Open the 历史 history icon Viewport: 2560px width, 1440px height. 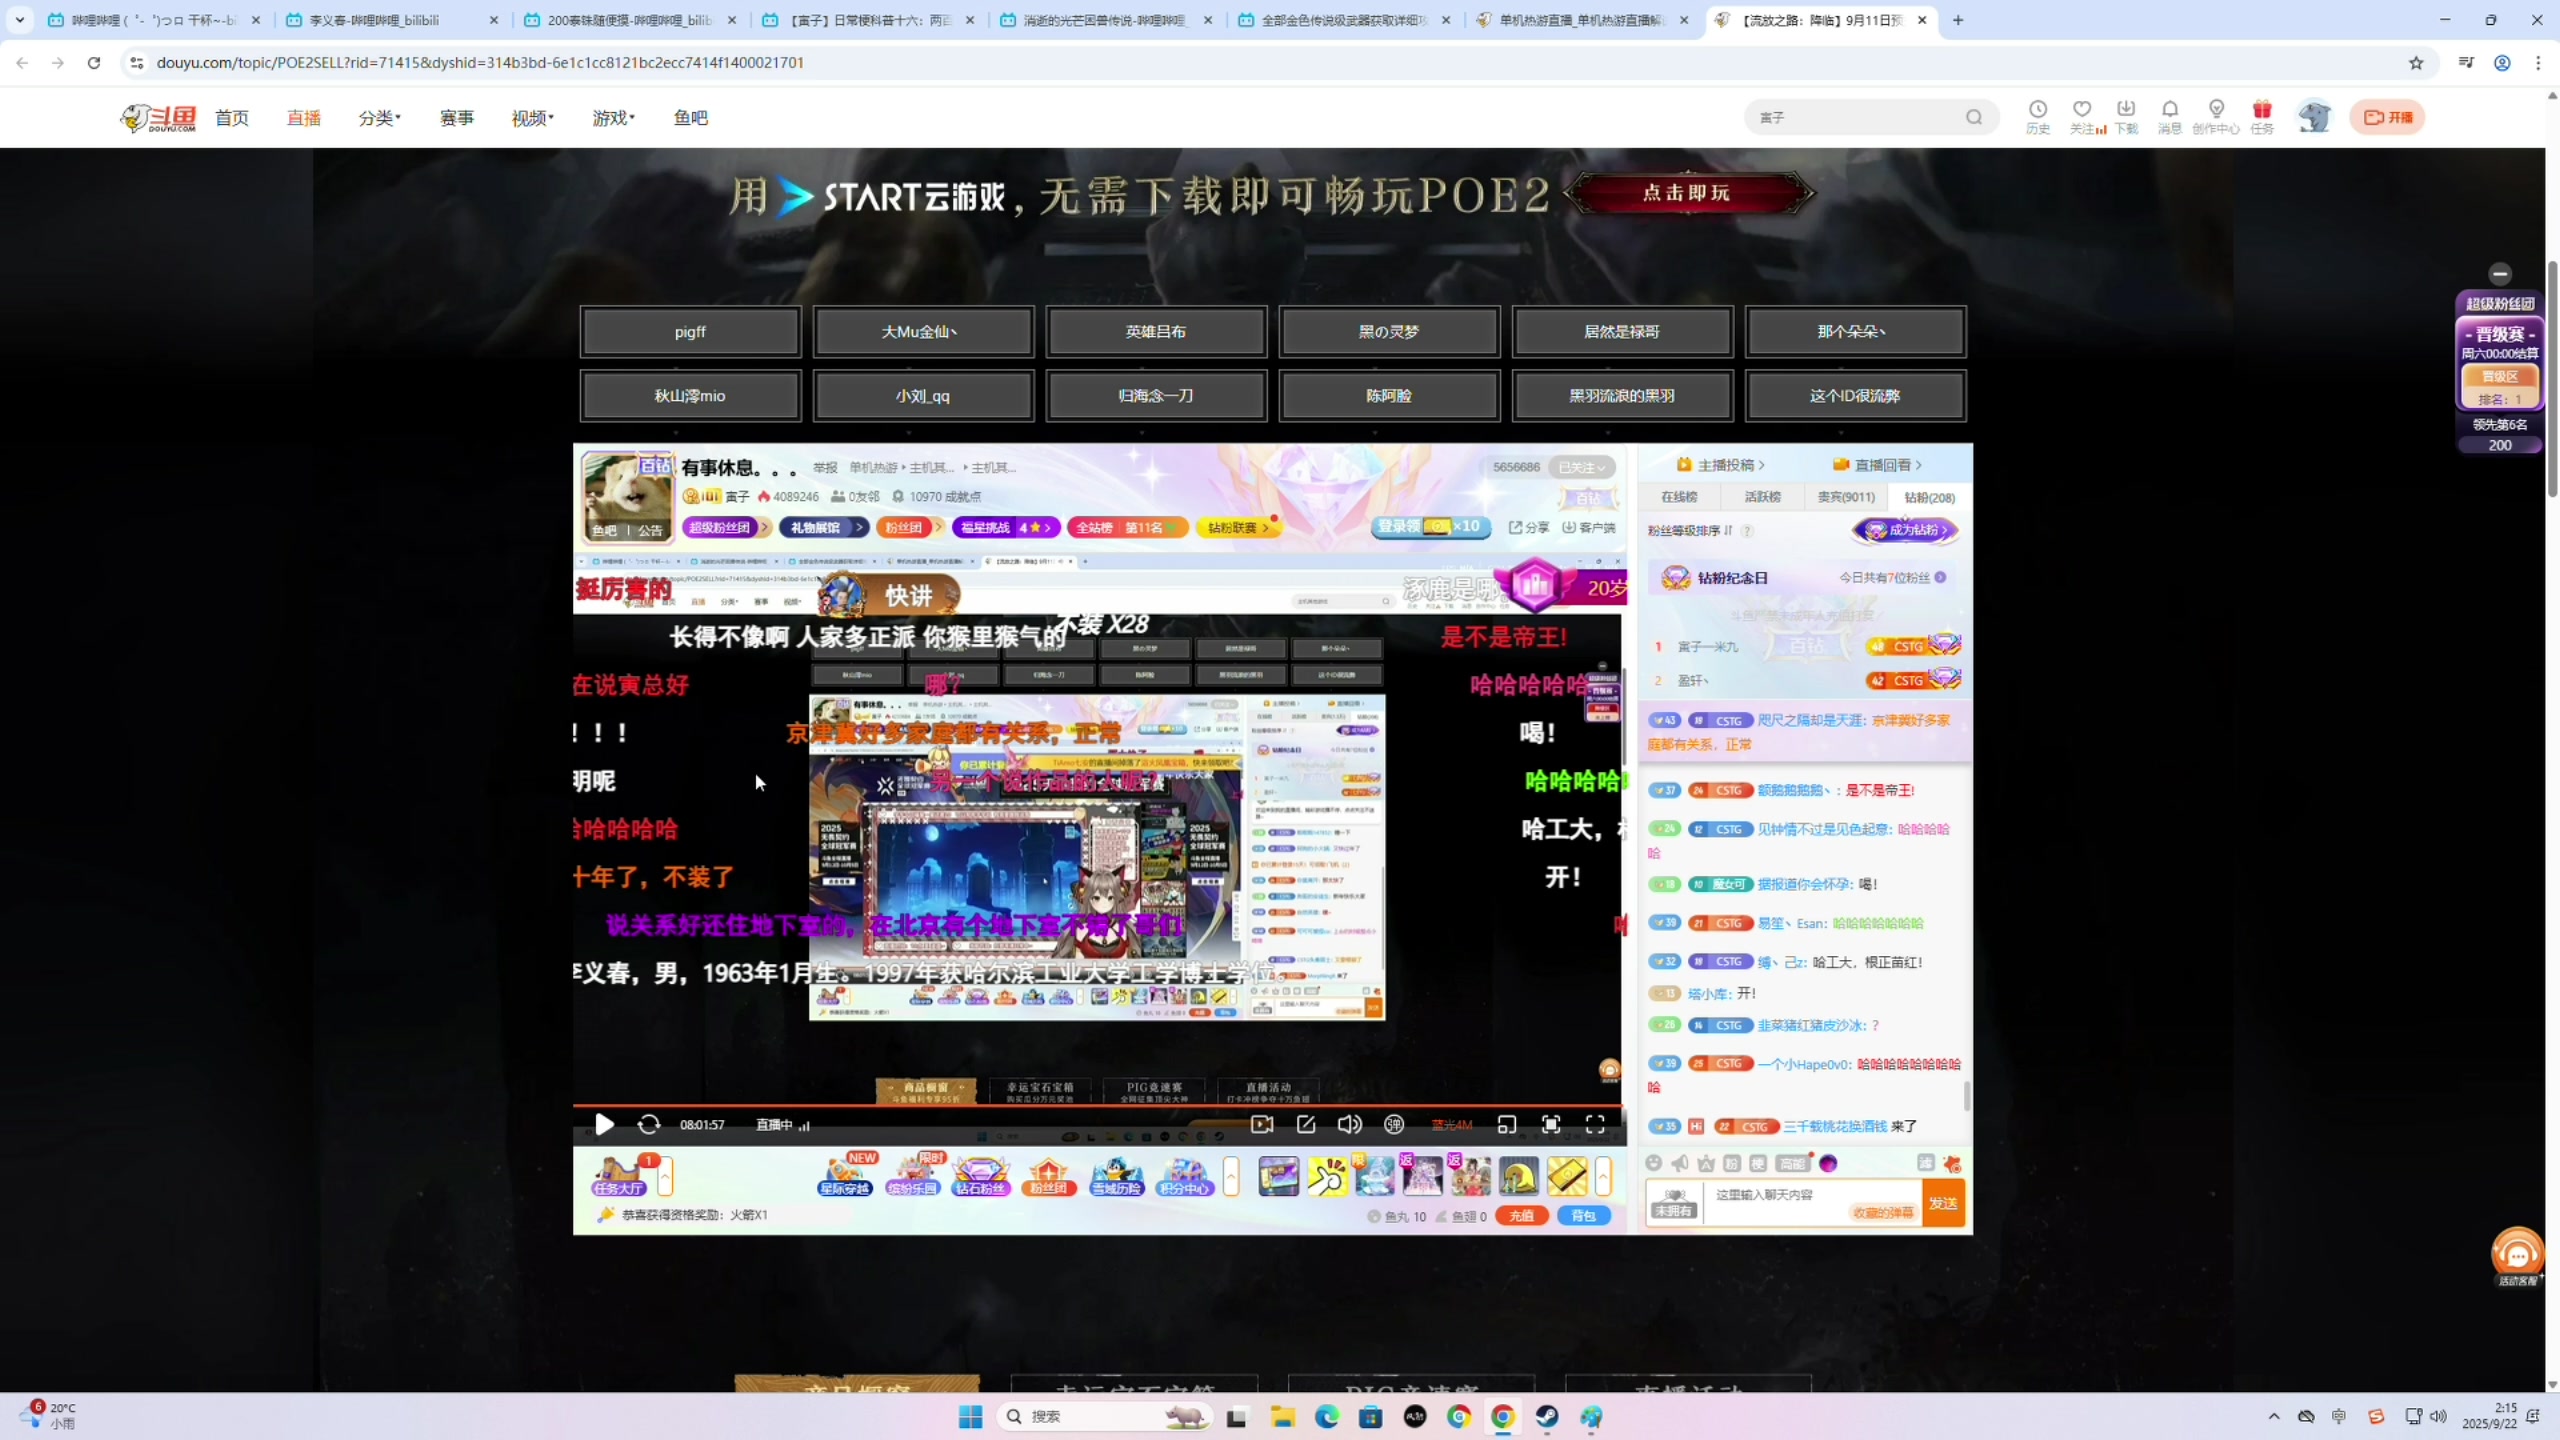point(2038,116)
